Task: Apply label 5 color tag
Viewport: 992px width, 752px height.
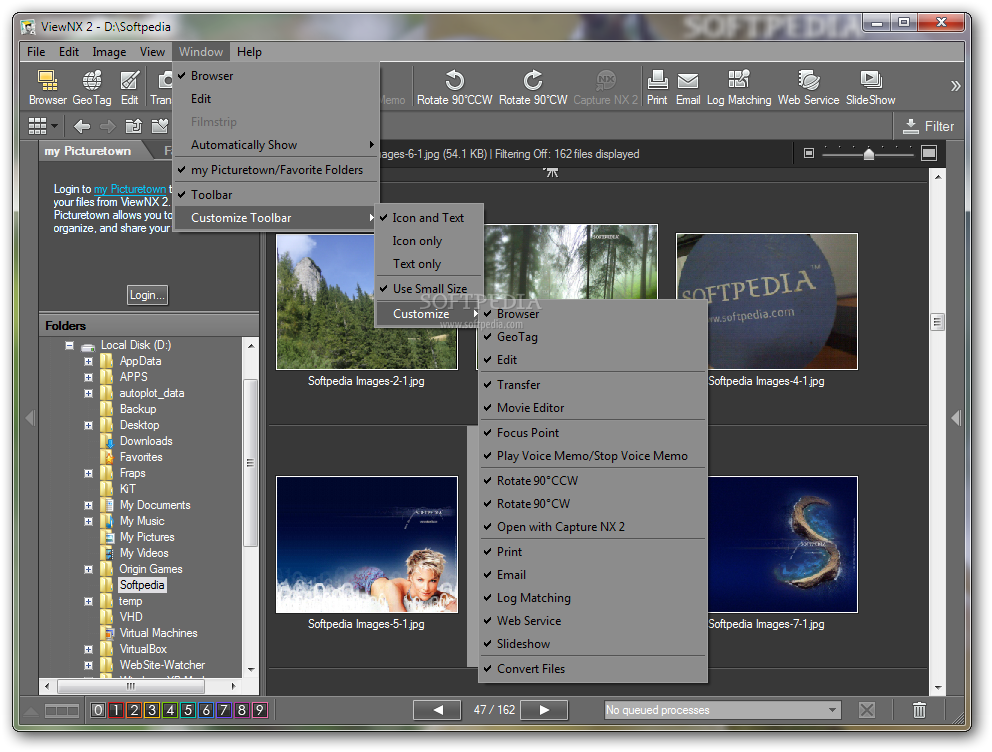Action: tap(188, 710)
